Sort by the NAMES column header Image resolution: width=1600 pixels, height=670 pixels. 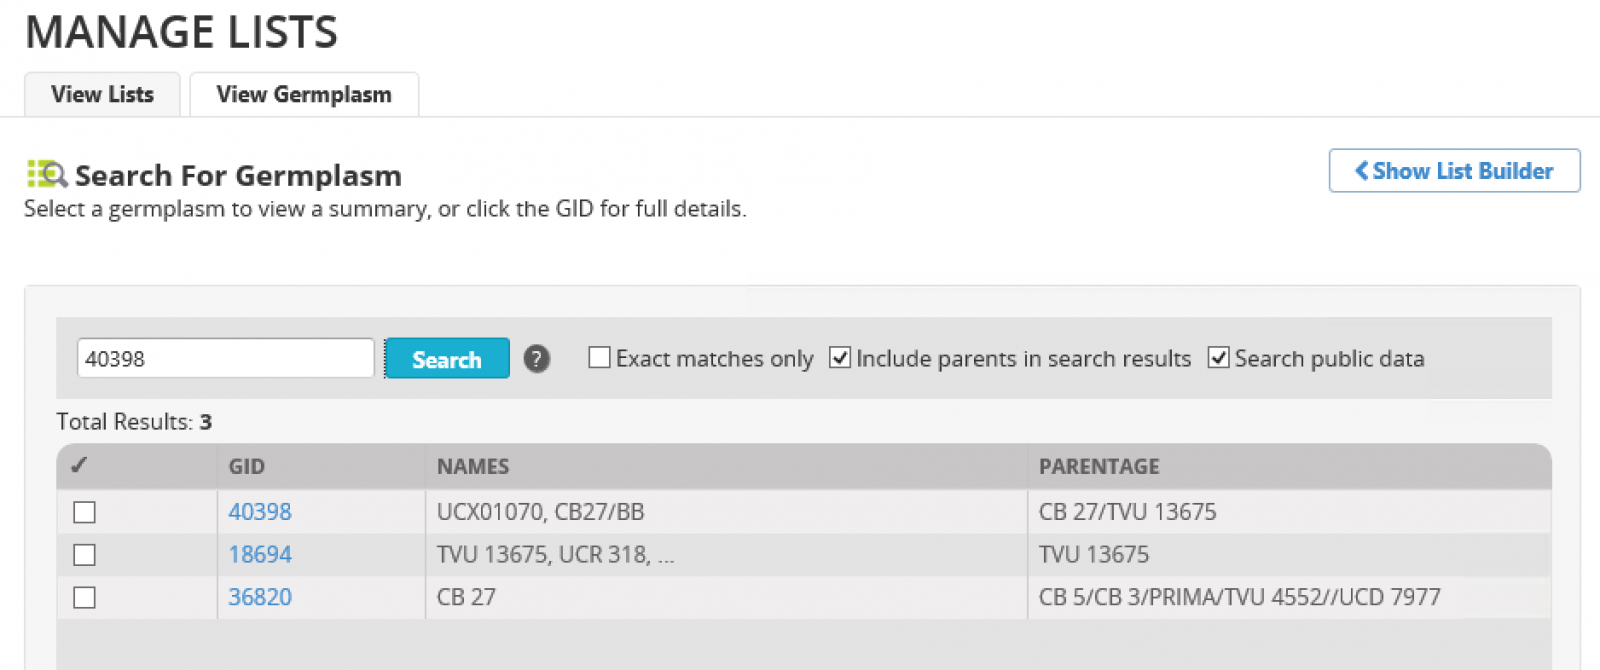[x=473, y=466]
